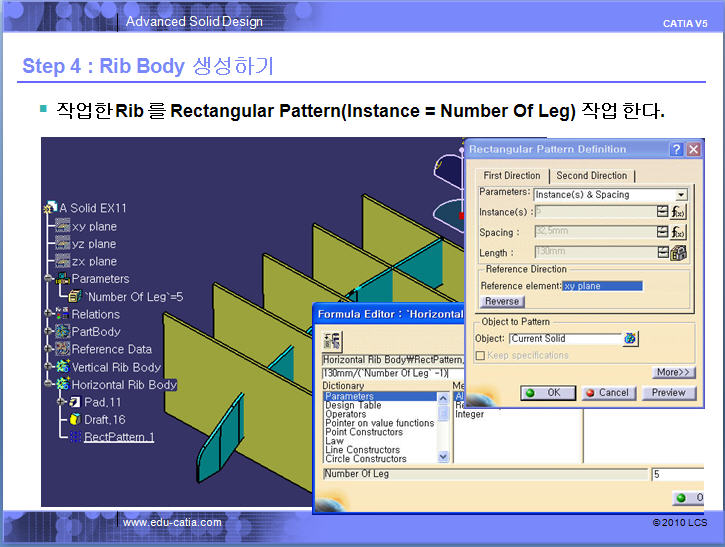Screen dimensions: 725x547
Task: Click the Rectangular Pattern help button
Action: [676, 149]
